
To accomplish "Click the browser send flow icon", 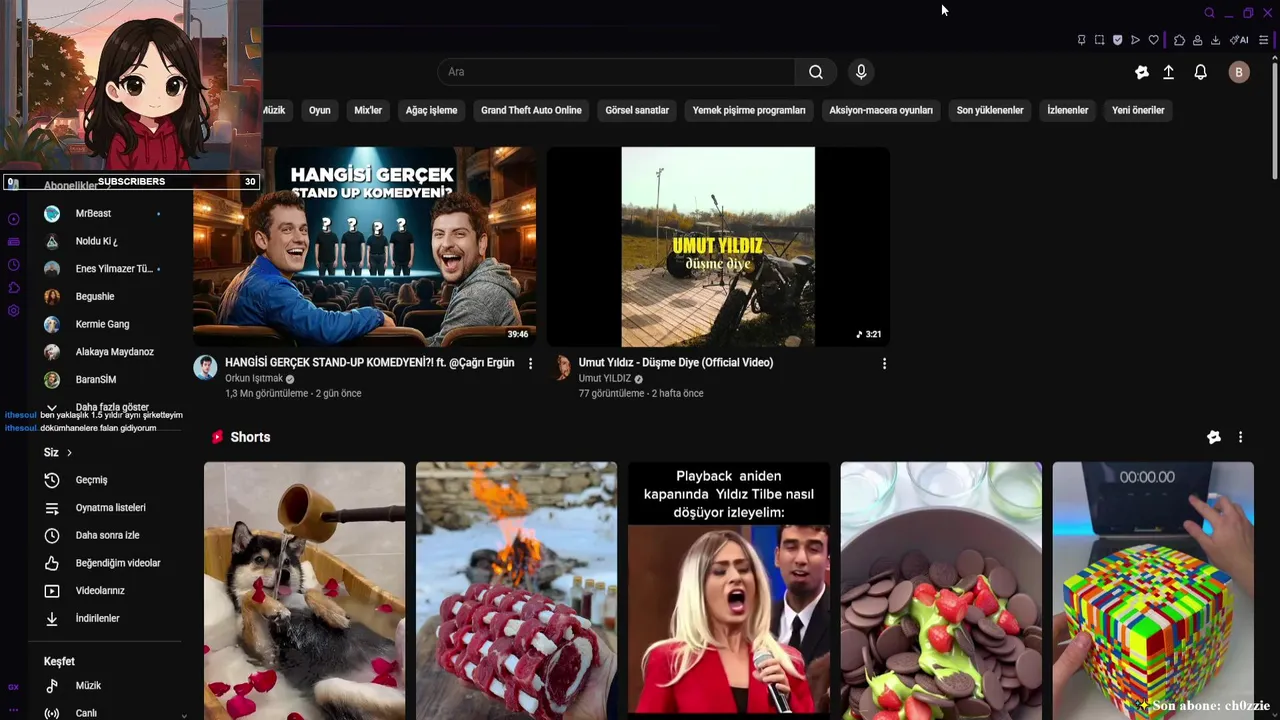I will [1135, 40].
